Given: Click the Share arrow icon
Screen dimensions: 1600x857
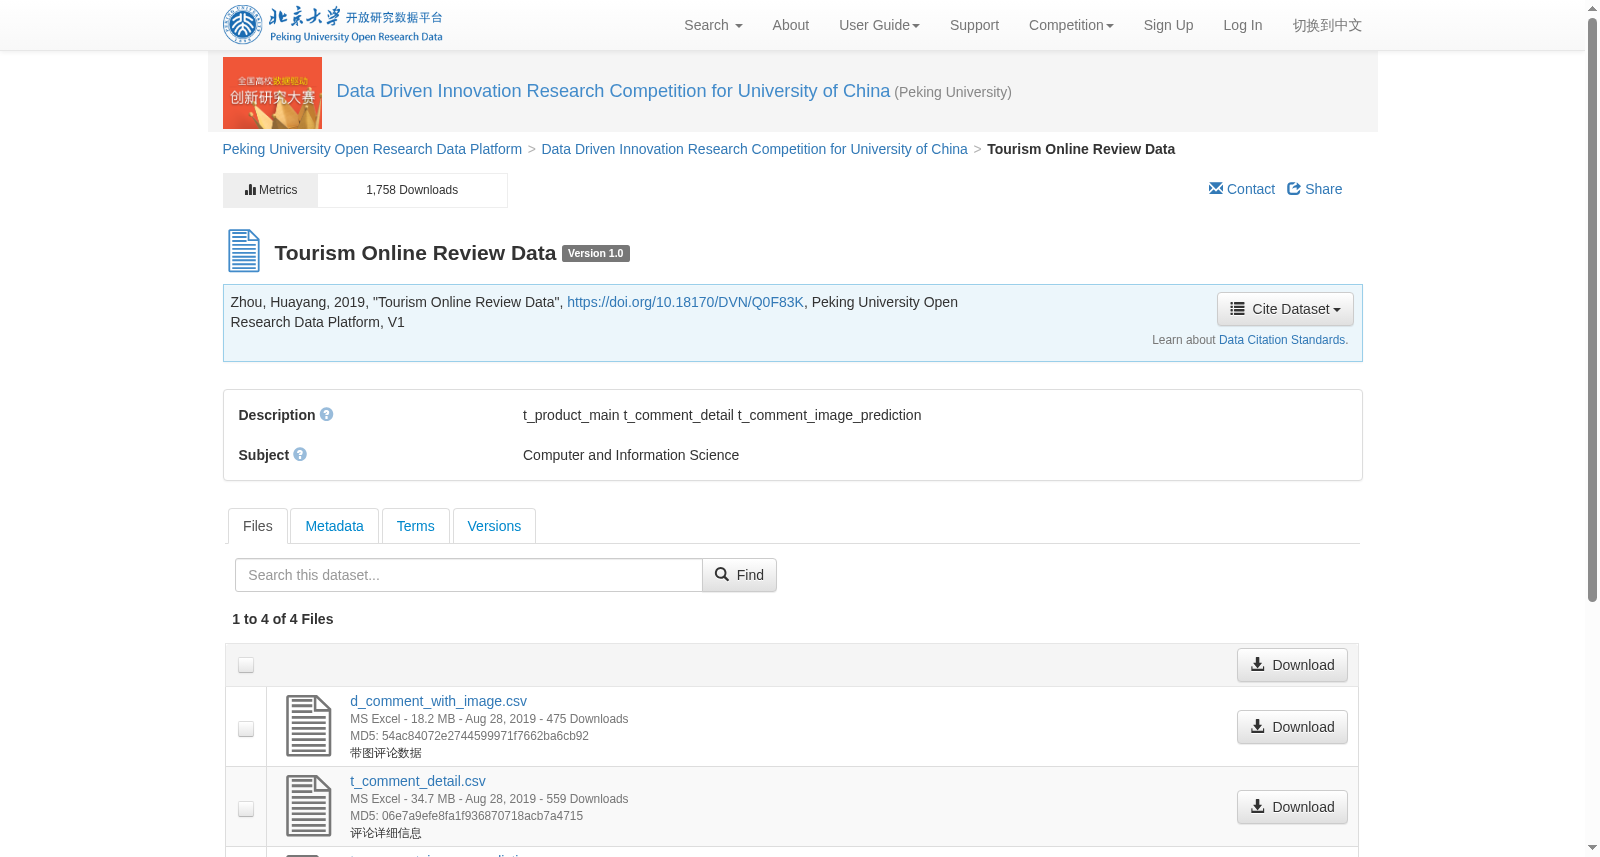Looking at the screenshot, I should (1294, 188).
